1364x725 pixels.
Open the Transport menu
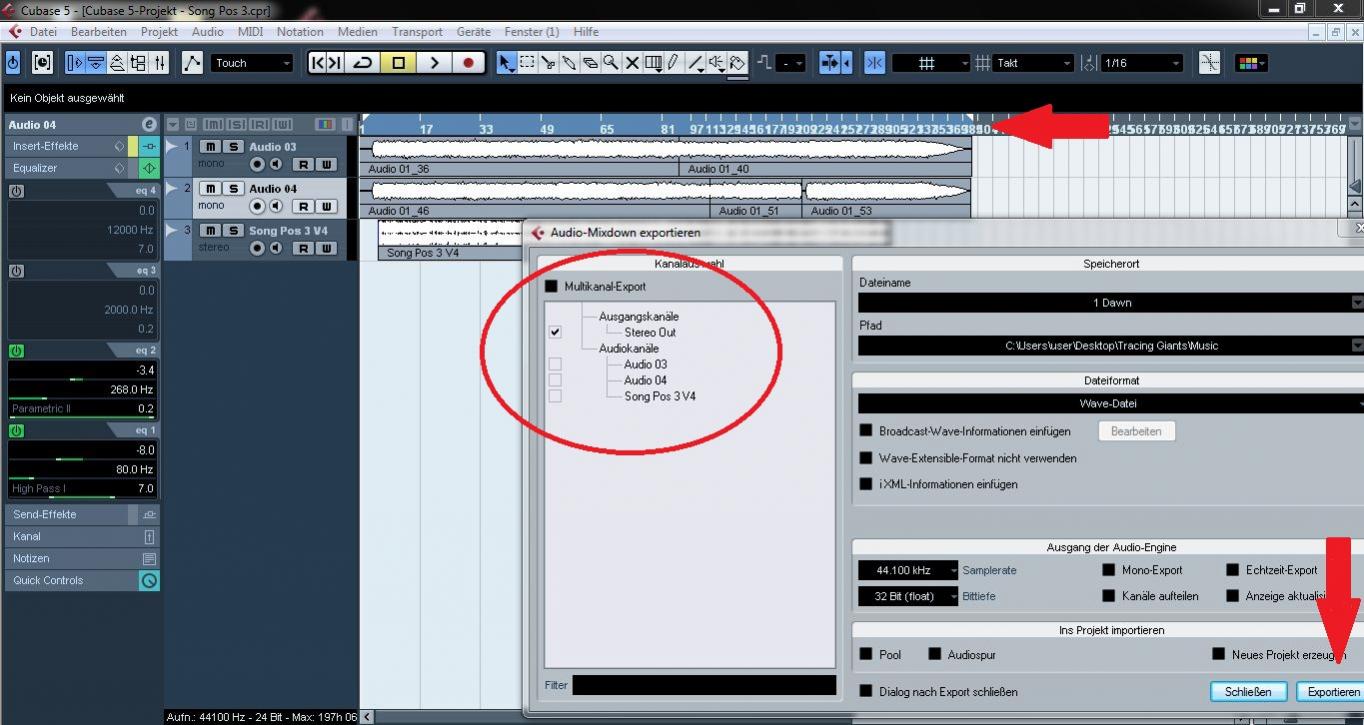click(x=417, y=32)
